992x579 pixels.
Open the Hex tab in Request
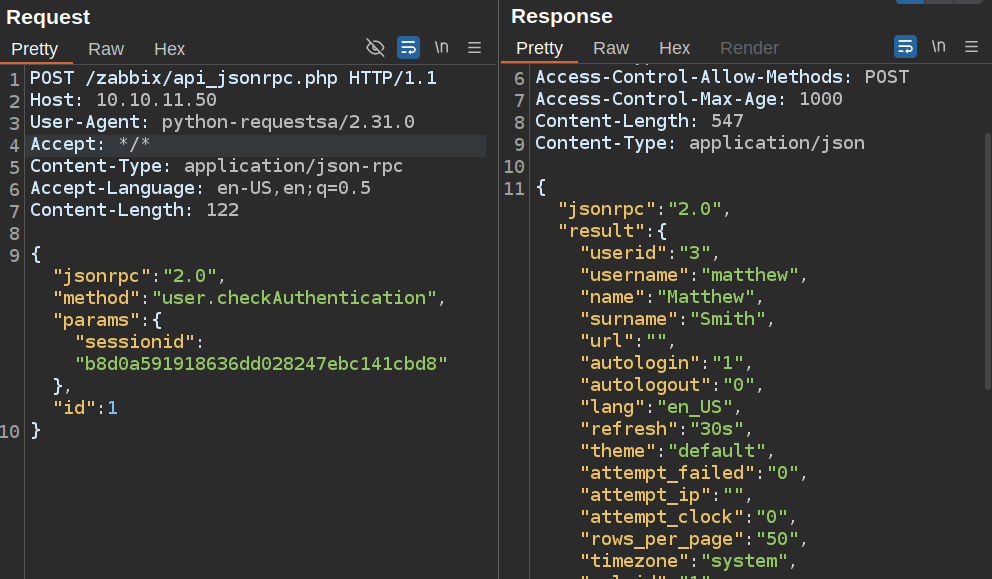click(169, 49)
